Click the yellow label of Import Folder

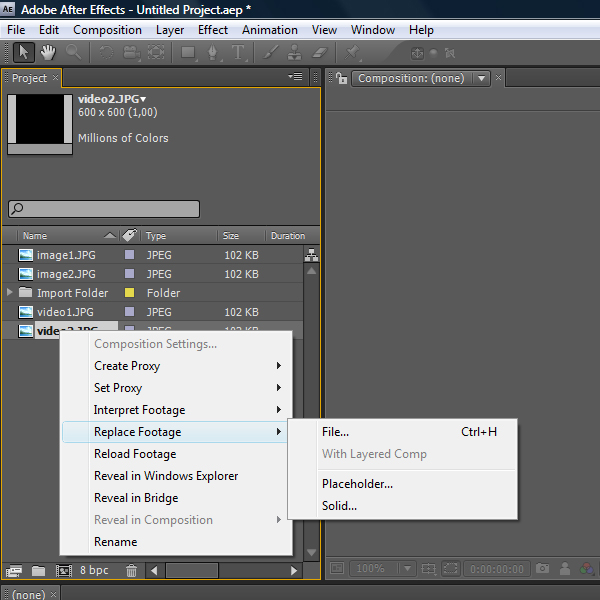pos(129,292)
